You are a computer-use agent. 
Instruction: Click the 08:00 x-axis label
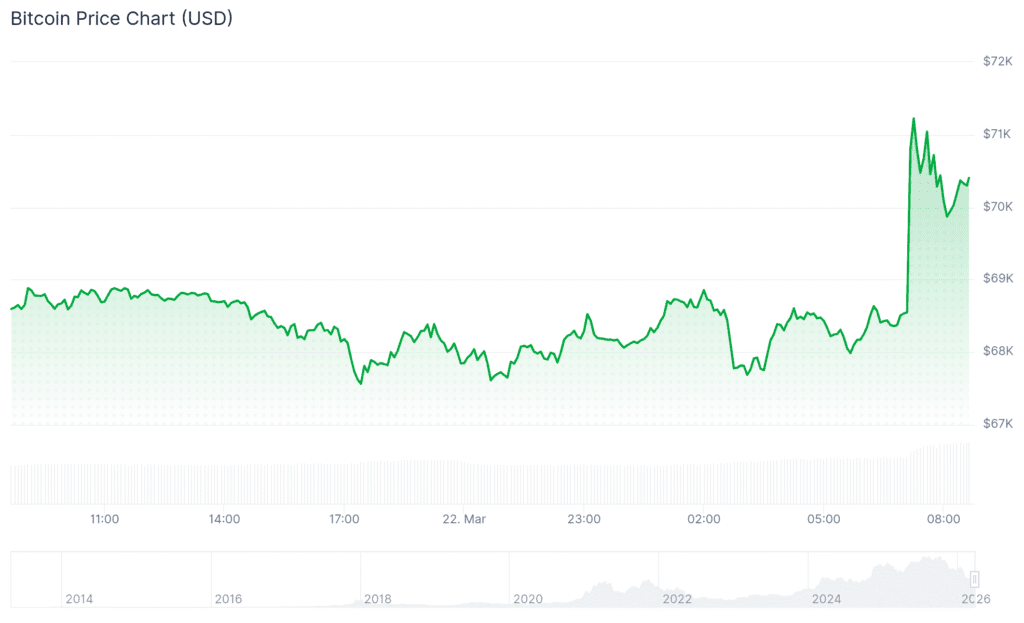(944, 520)
